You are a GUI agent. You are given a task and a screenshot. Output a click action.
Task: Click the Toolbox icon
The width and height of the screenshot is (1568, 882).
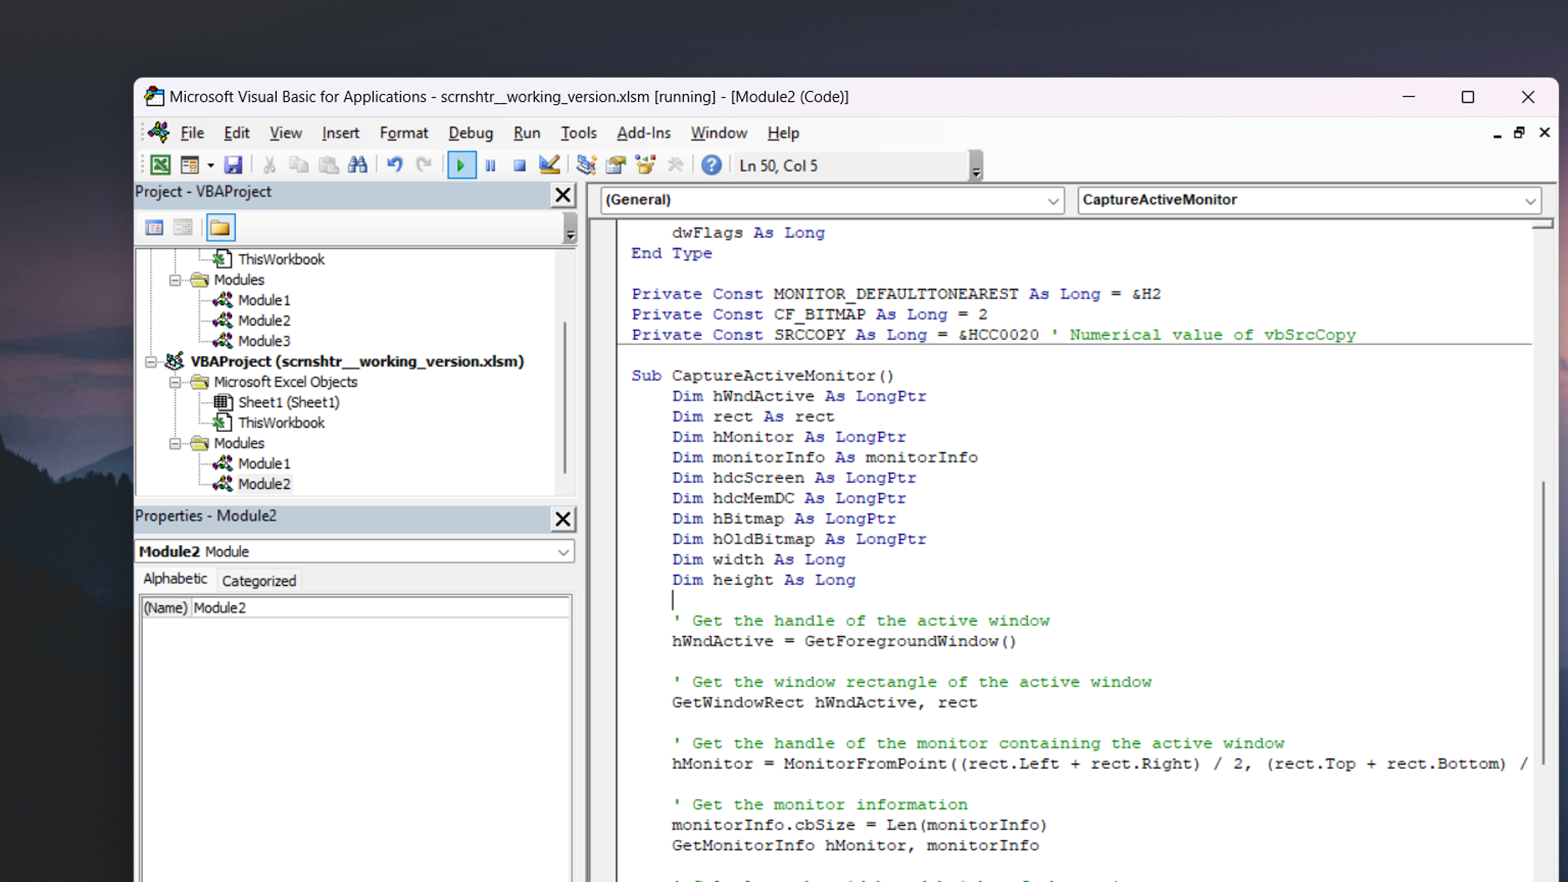point(675,165)
